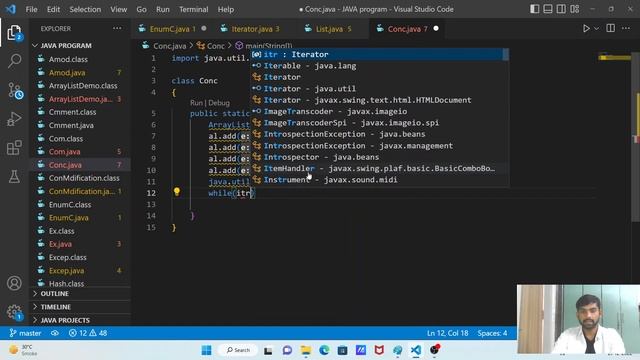
Task: Open editor More Actions ellipsis
Action: pyautogui.click(x=626, y=29)
